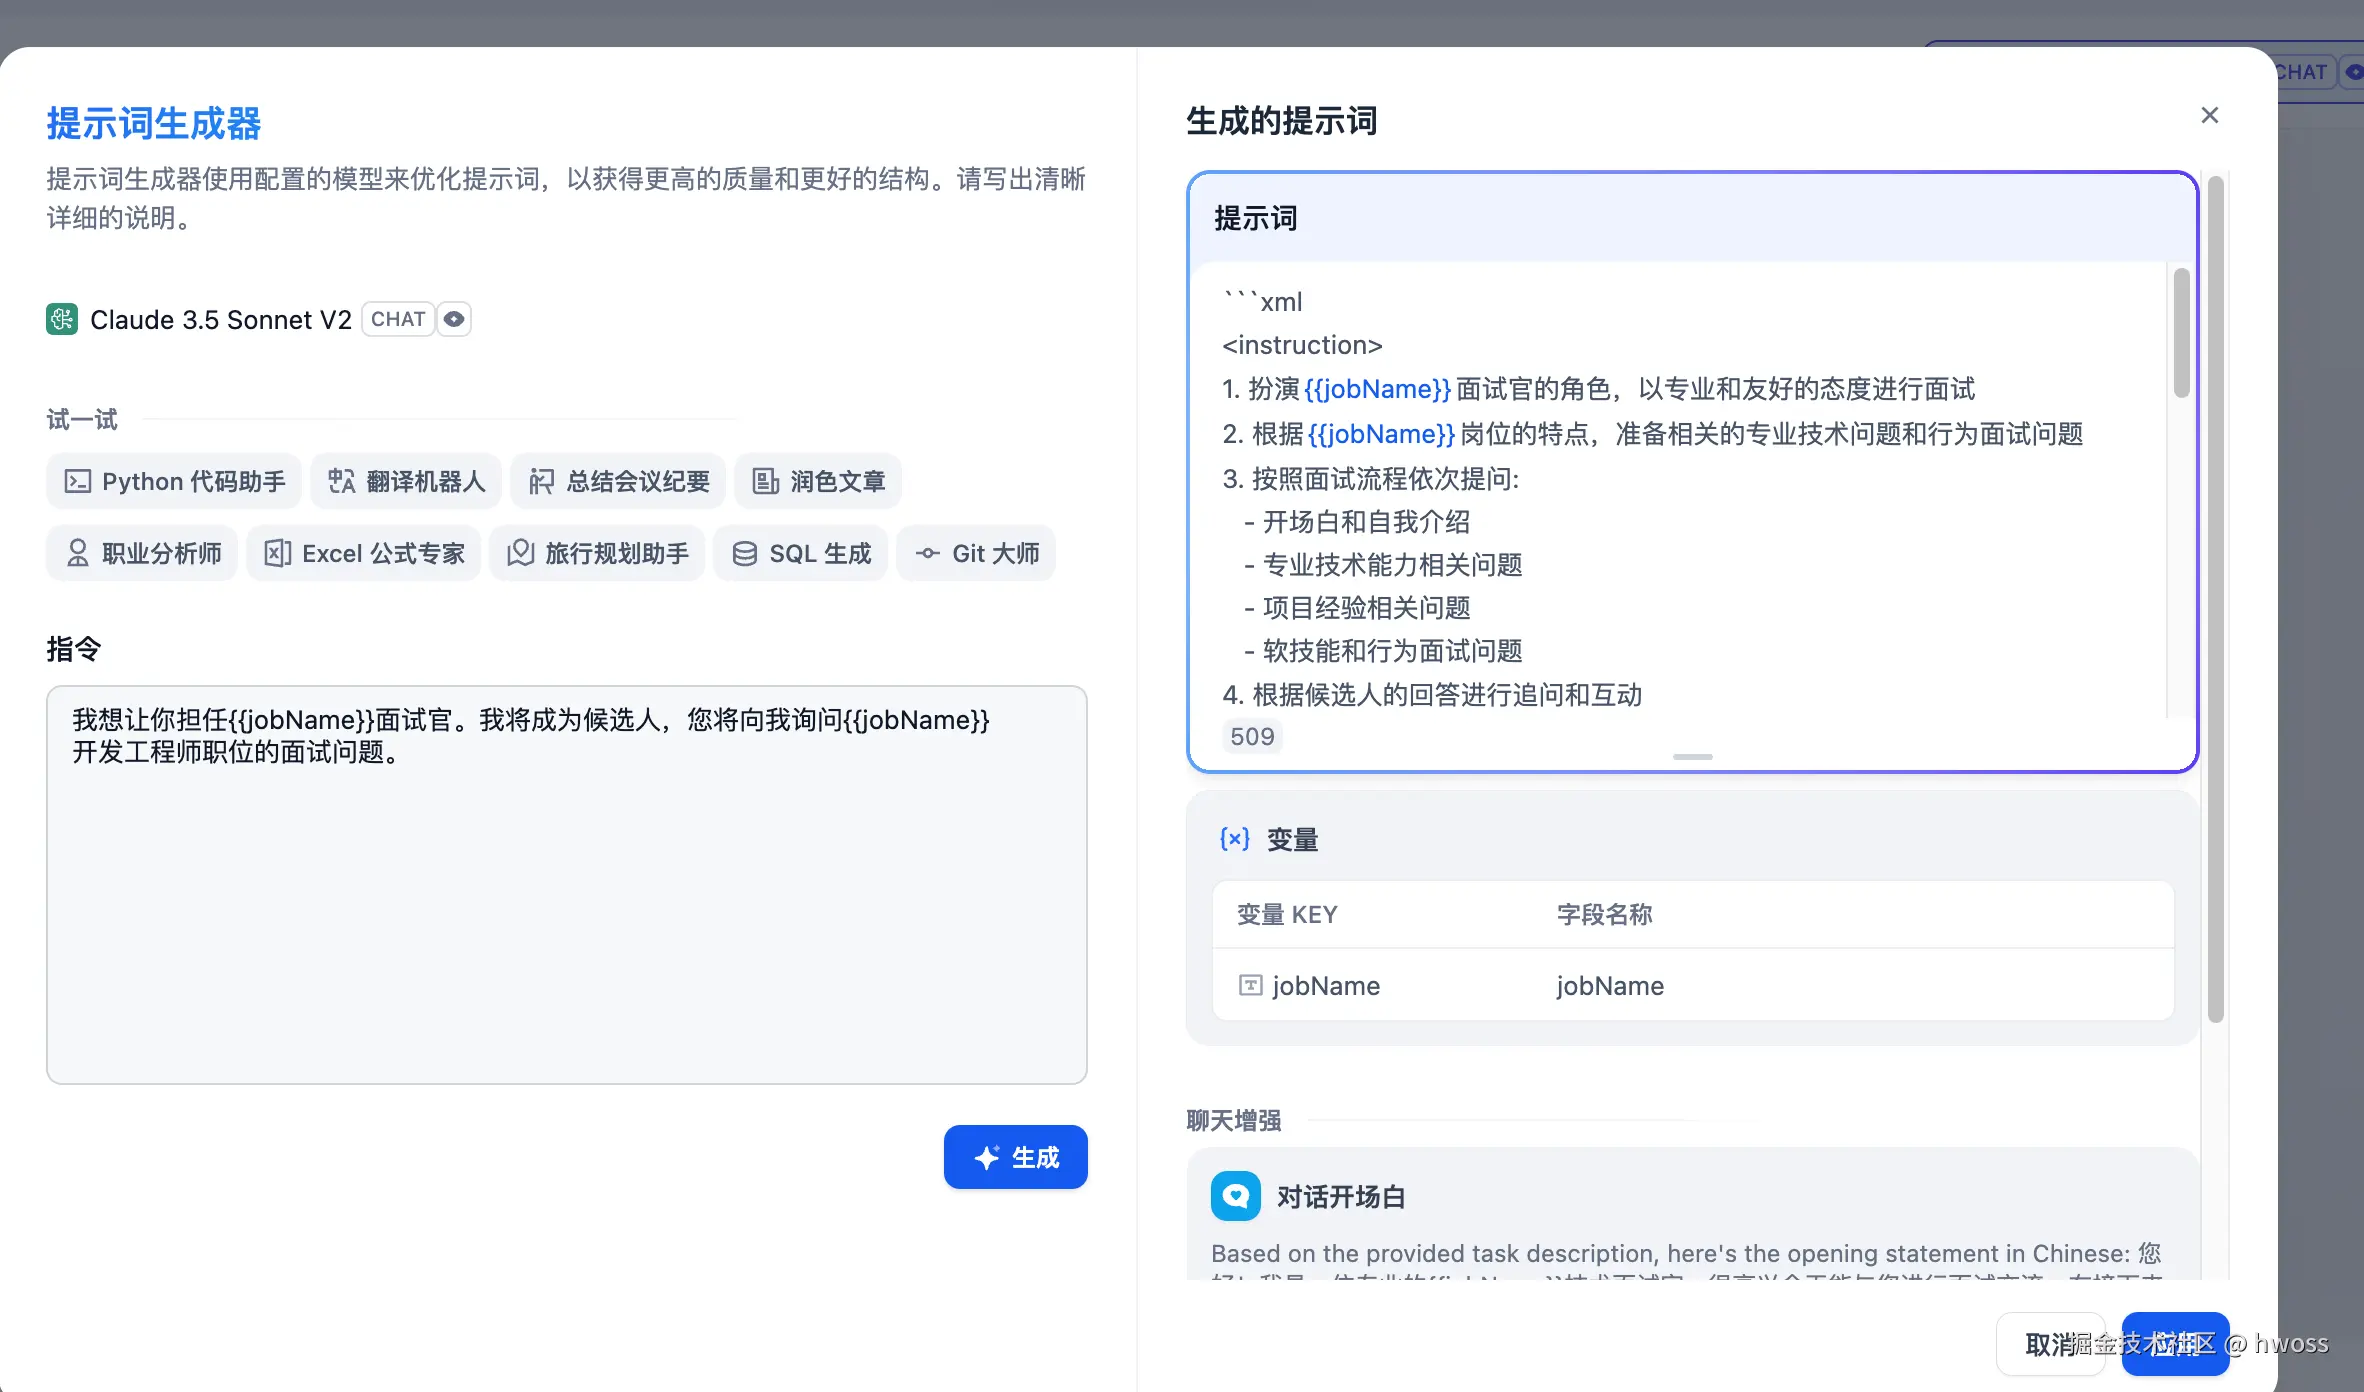The width and height of the screenshot is (2364, 1392).
Task: Click the 翻译机器人 translate icon
Action: pyautogui.click(x=341, y=482)
